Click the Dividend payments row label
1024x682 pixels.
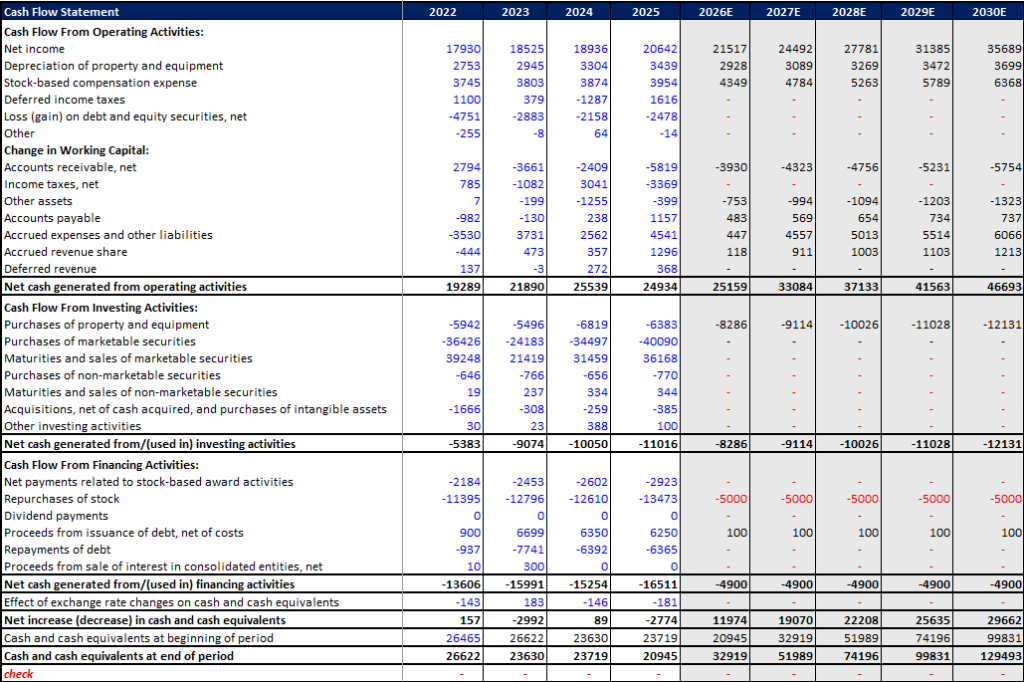pos(53,515)
